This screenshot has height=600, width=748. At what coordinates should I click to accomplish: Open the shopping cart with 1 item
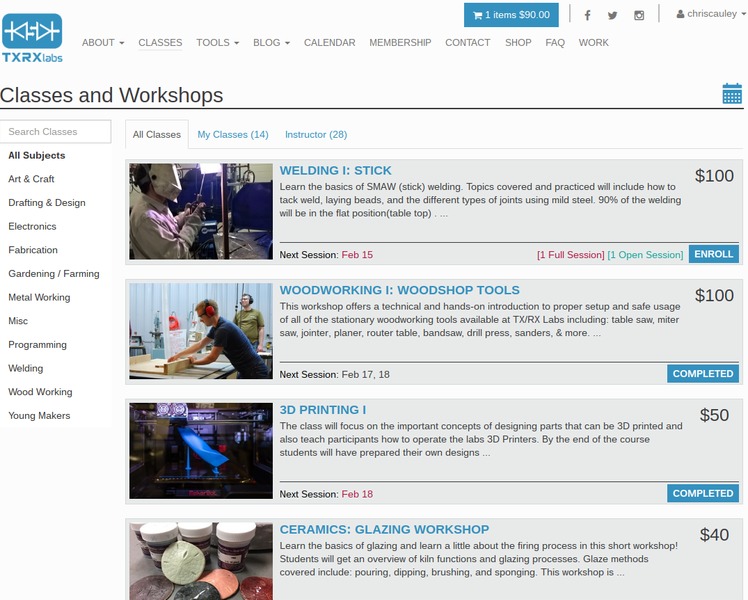pyautogui.click(x=511, y=15)
